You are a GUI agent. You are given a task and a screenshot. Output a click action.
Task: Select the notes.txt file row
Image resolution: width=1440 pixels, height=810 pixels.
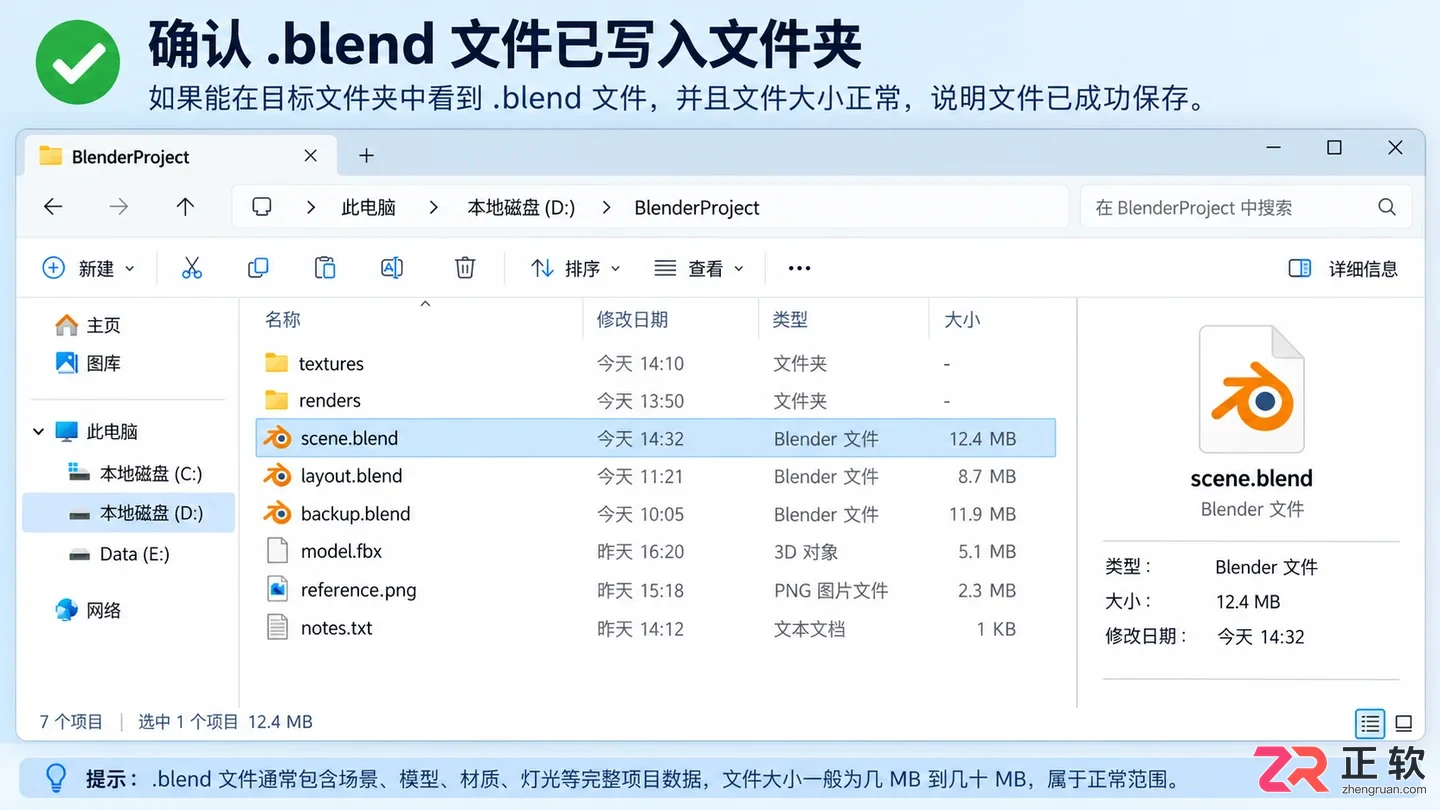tap(656, 628)
